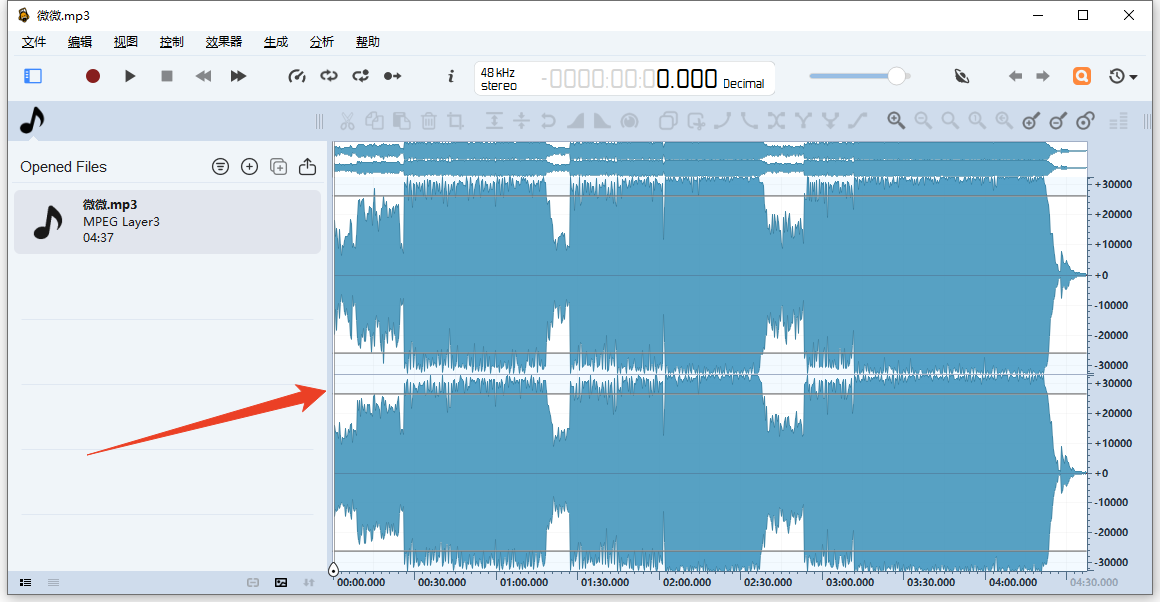Click the 02:00.000 mark on timeline ruler
1160x602 pixels.
[x=686, y=582]
